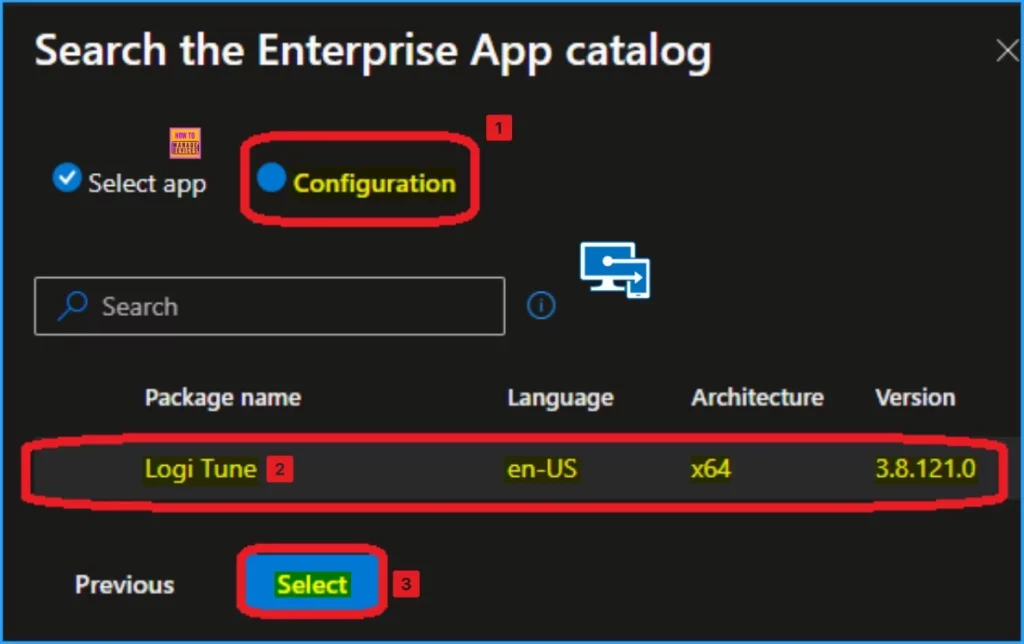Select the Logi Tune package name
The height and width of the screenshot is (644, 1024).
pos(200,468)
